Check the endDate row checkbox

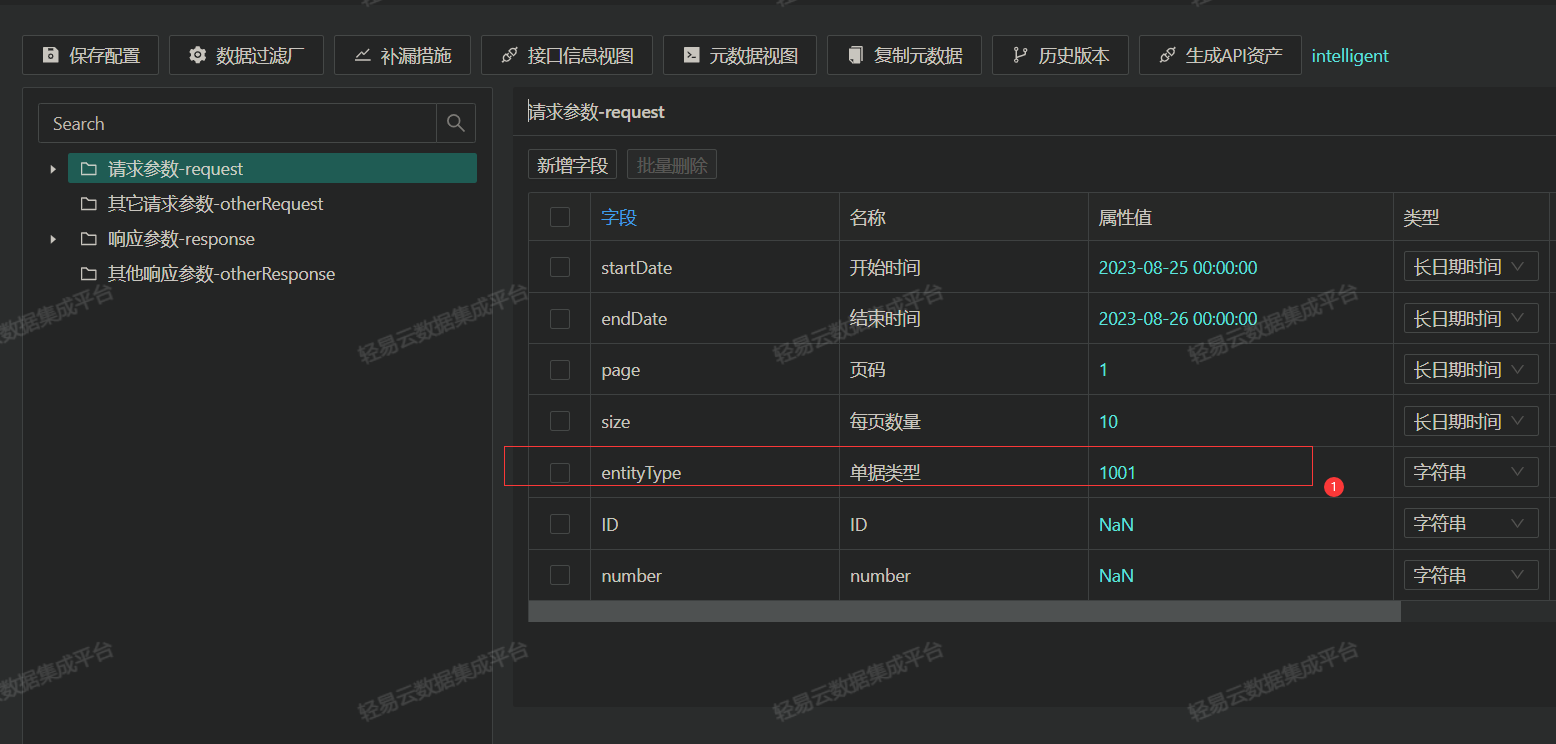pyautogui.click(x=560, y=318)
